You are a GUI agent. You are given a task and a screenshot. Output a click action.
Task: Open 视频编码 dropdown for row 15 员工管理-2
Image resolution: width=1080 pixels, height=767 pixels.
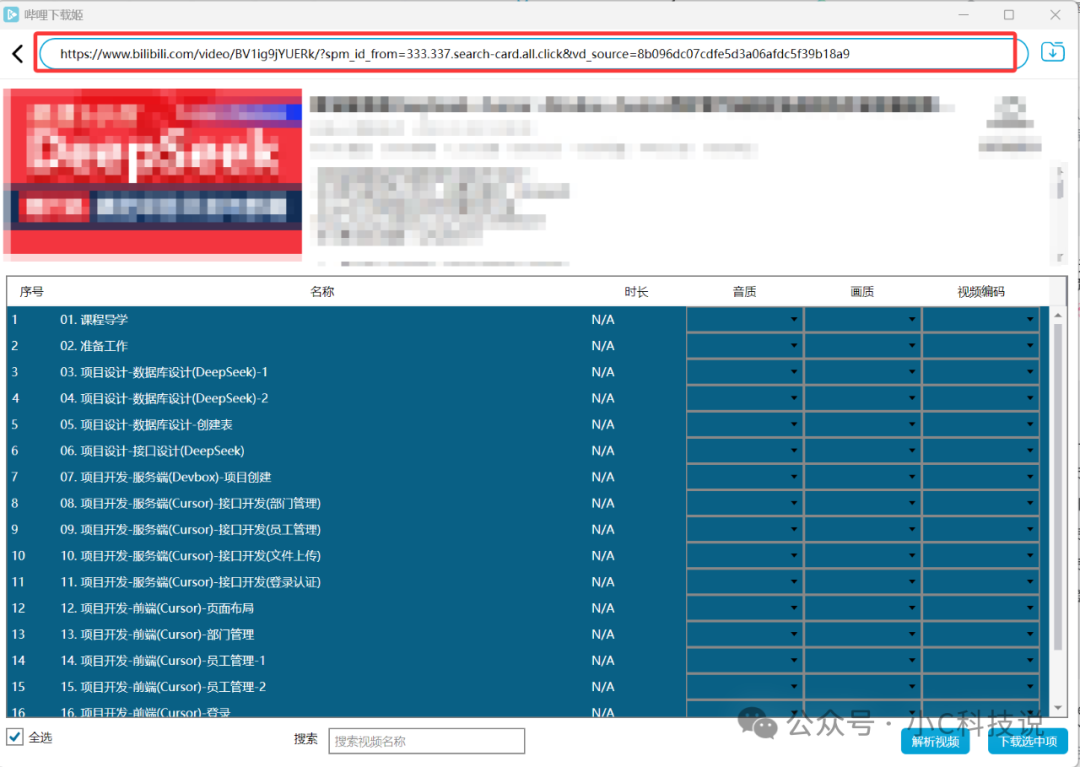coord(981,686)
